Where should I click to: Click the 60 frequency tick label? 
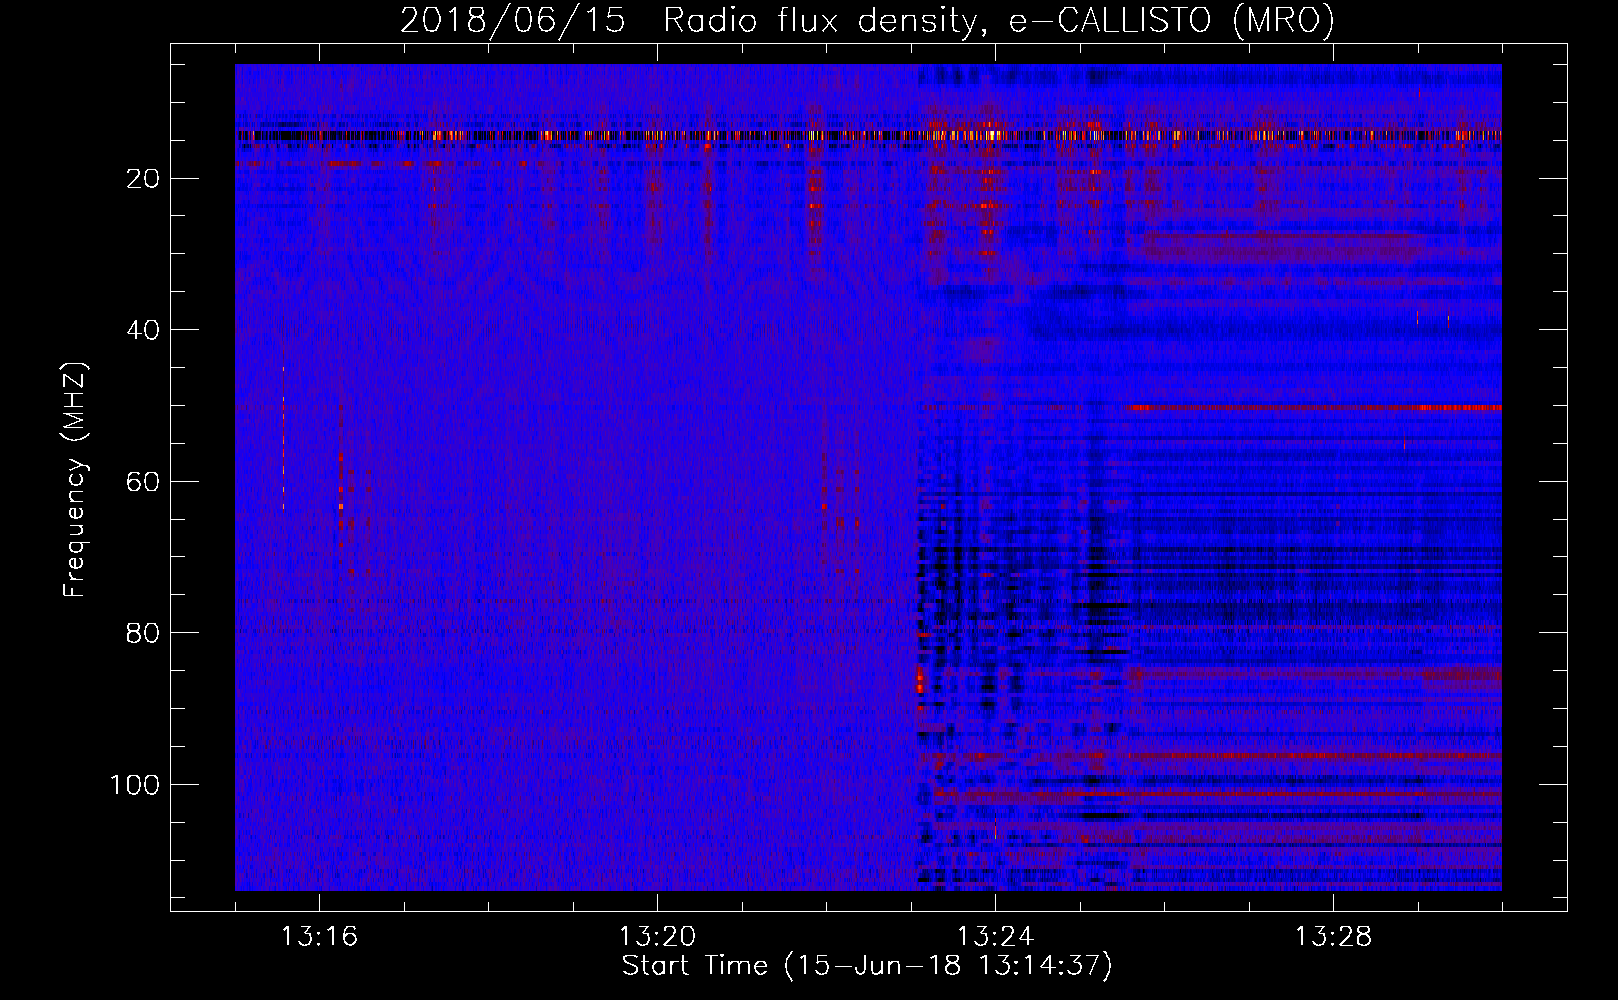pos(144,482)
